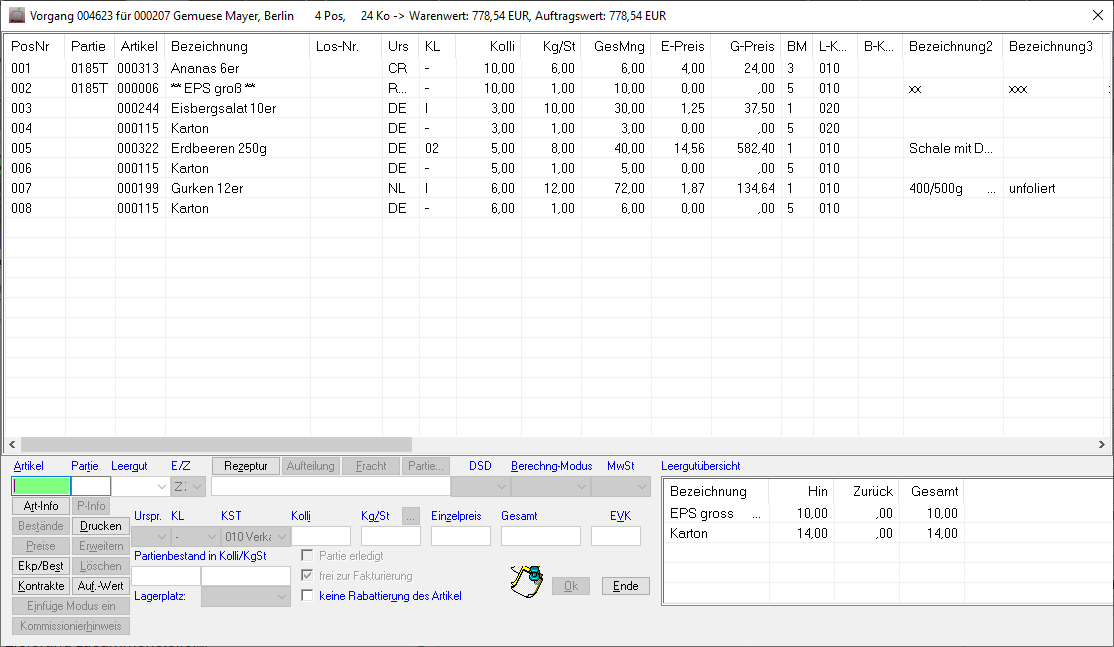Click the G-Preis column header
The height and width of the screenshot is (647, 1114).
(746, 47)
